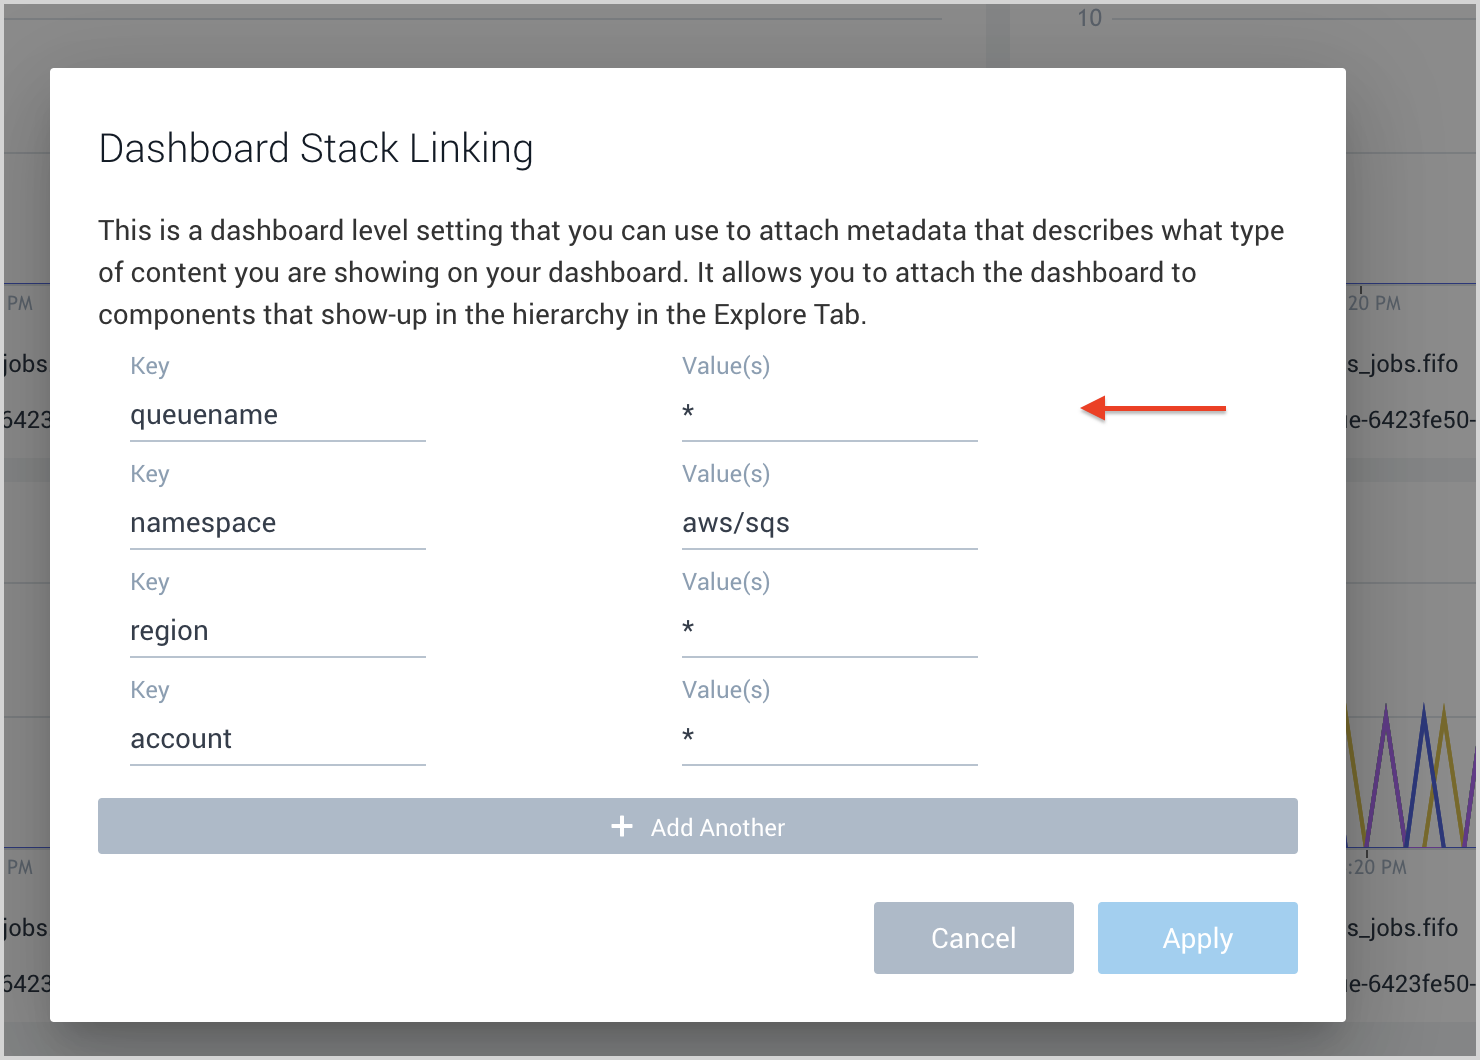Click the Value field containing aws/sqs

coord(828,523)
